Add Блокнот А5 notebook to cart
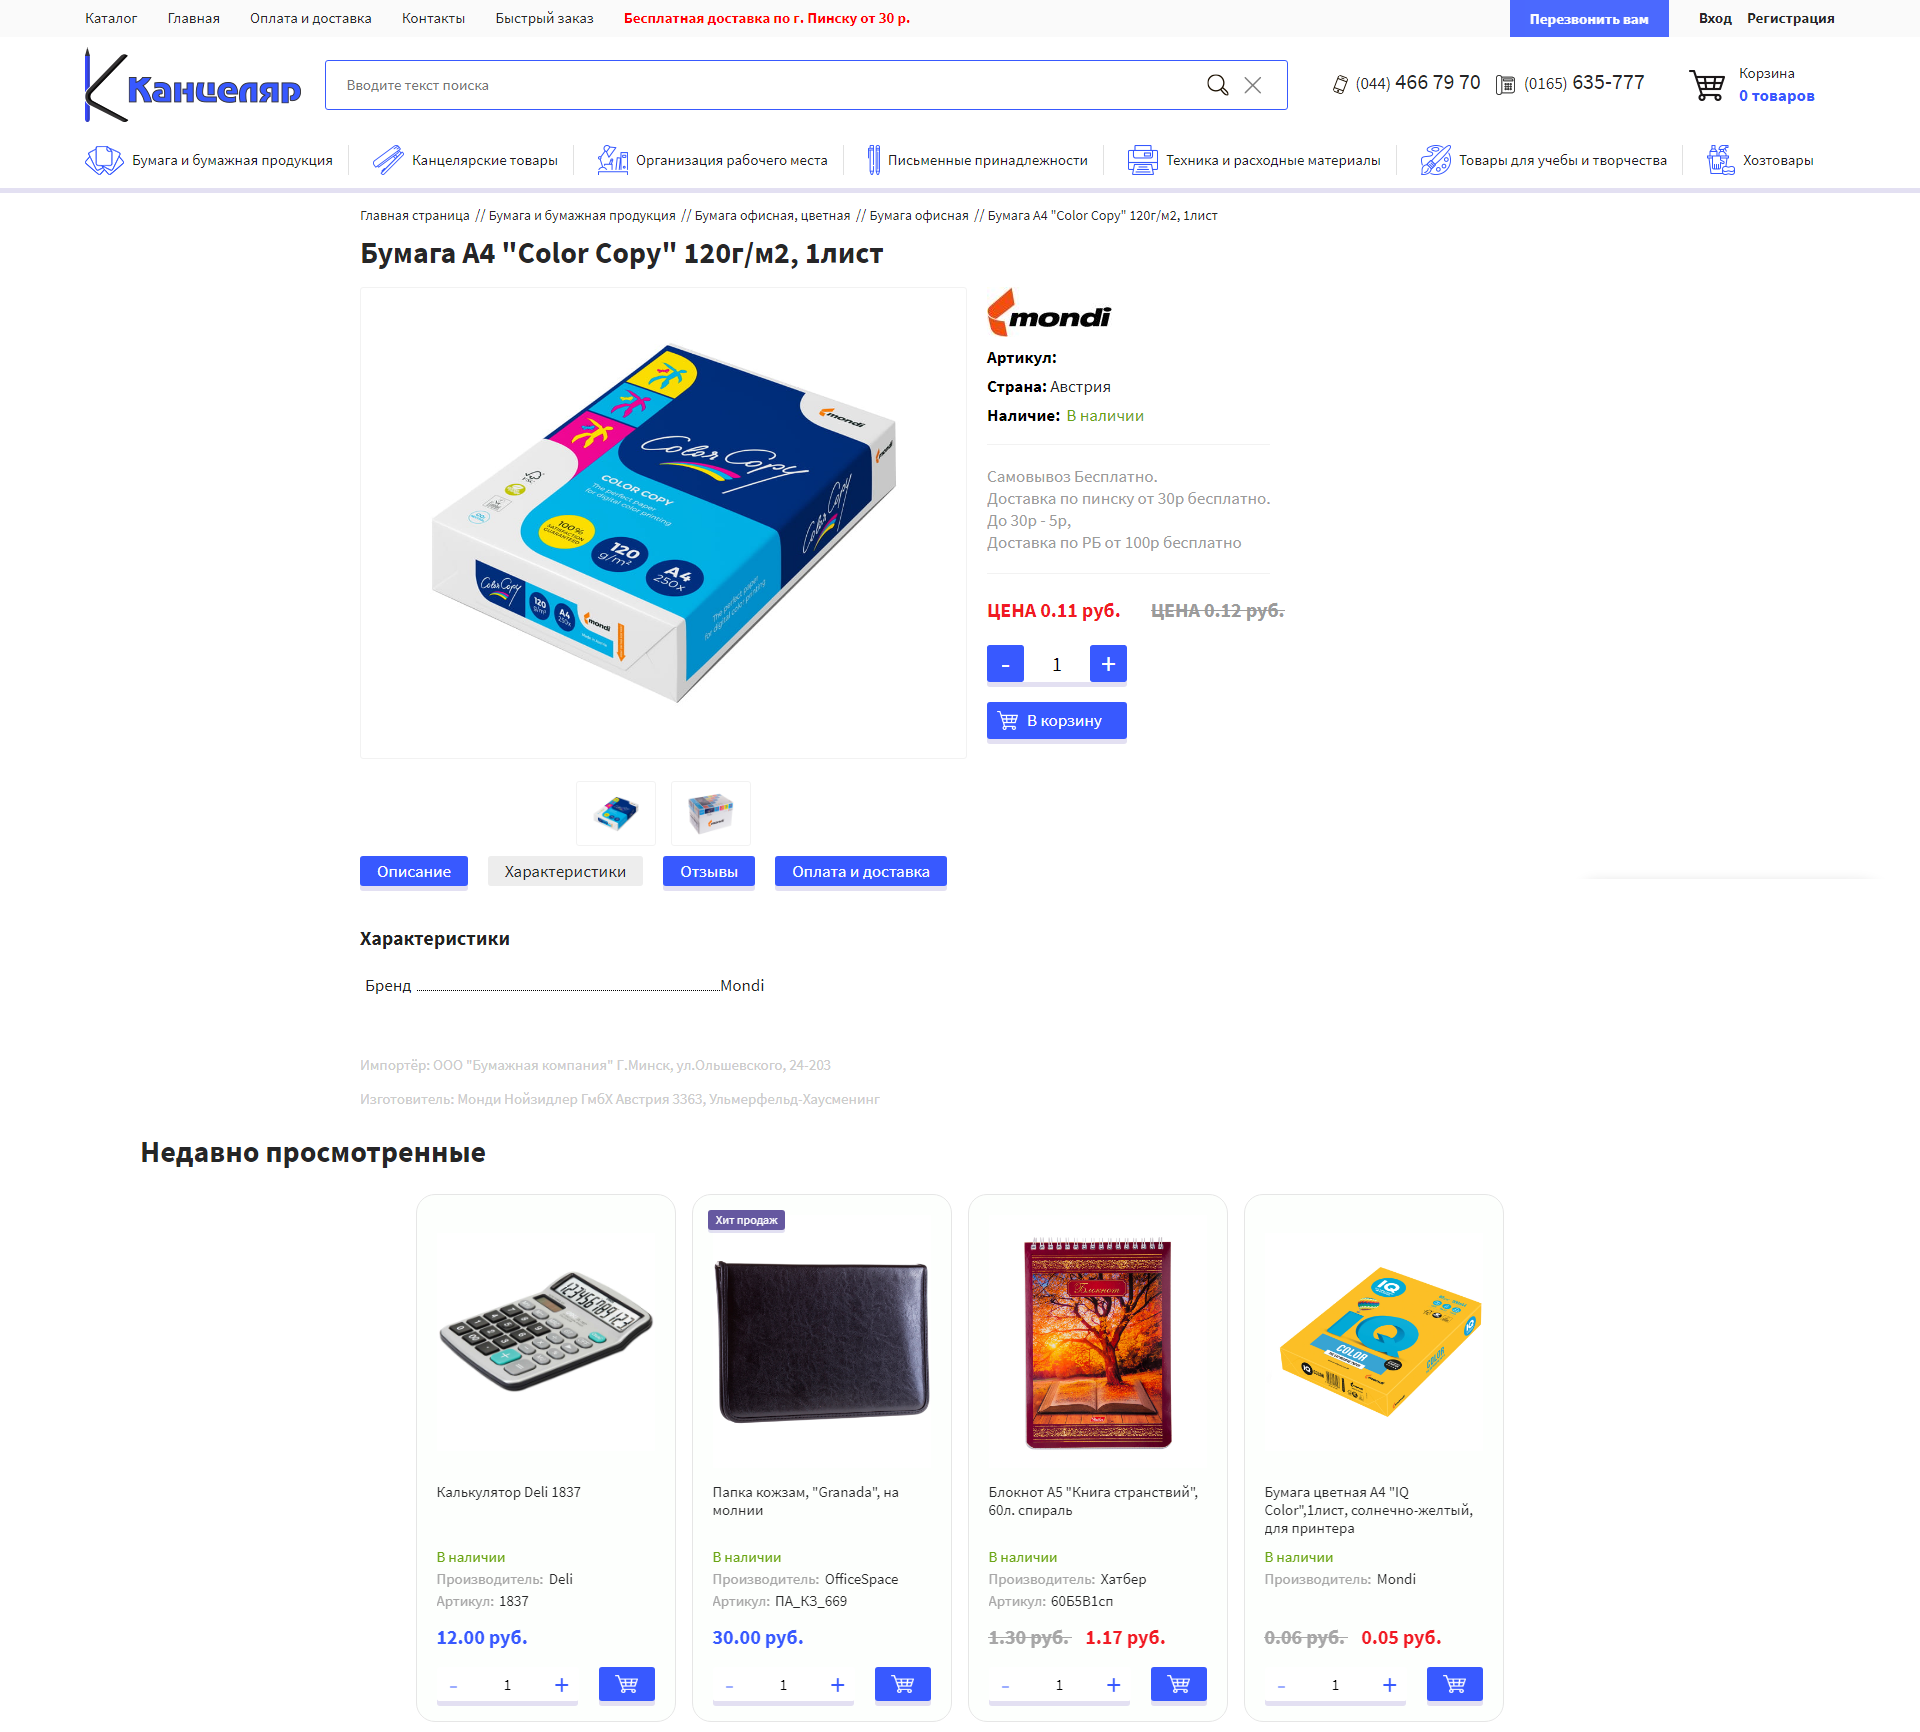The width and height of the screenshot is (1920, 1732). [1179, 1684]
